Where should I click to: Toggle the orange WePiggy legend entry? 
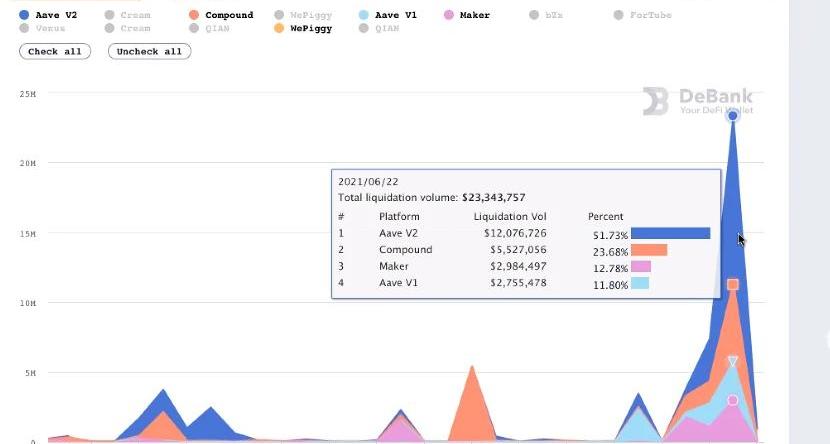pos(303,28)
